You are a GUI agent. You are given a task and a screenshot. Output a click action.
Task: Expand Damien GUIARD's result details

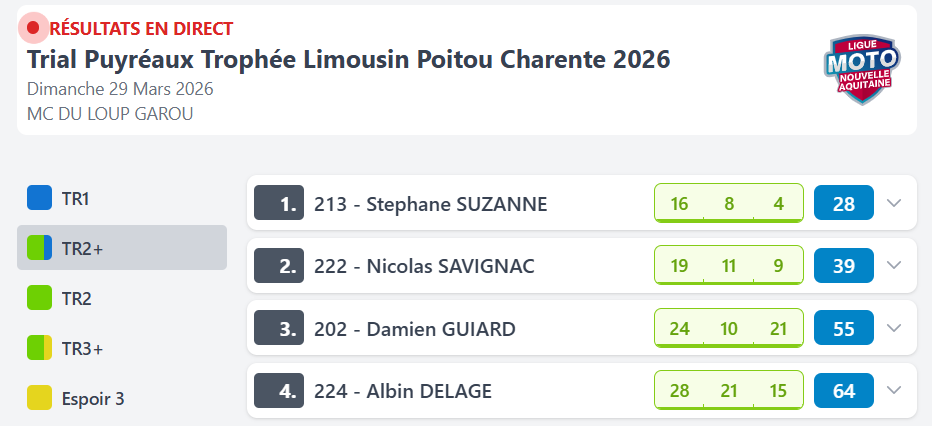coord(894,328)
